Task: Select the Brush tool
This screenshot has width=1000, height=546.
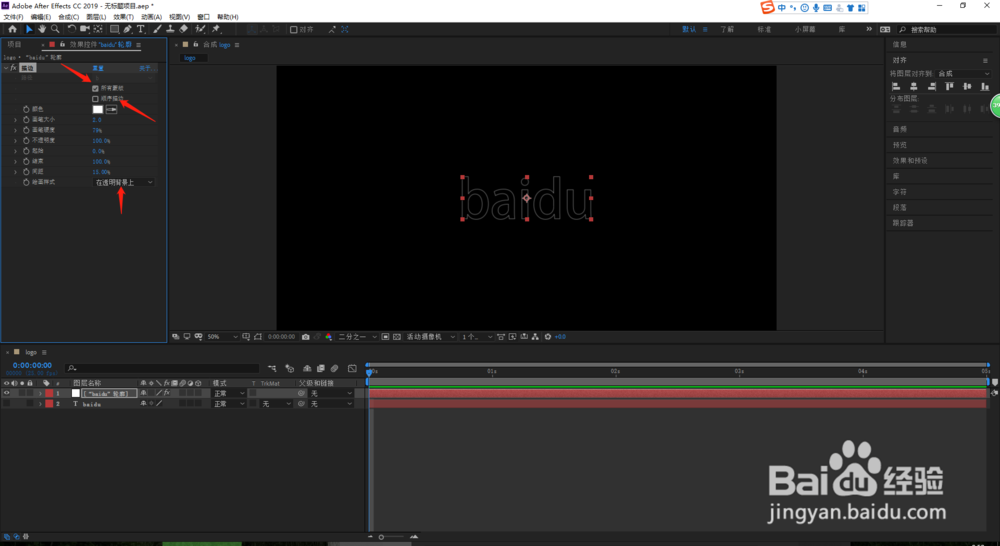Action: [157, 29]
